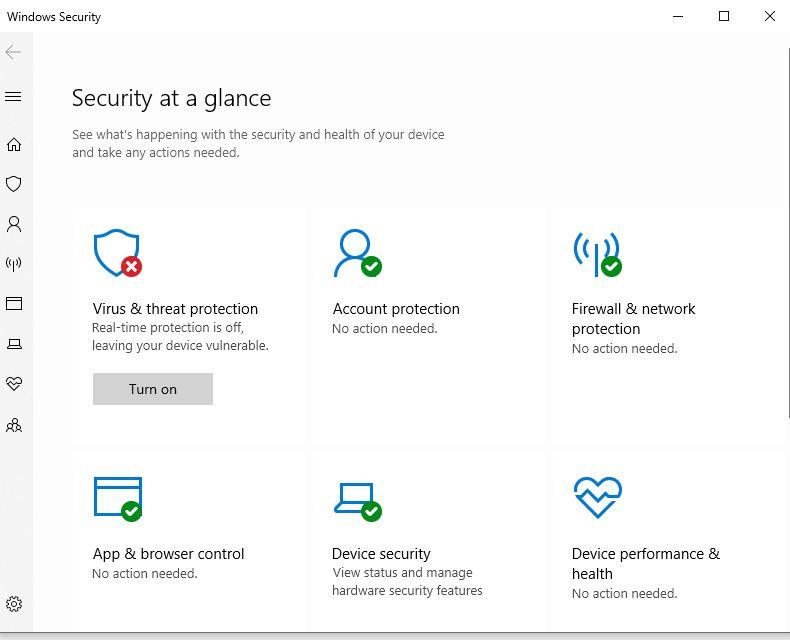Image resolution: width=790 pixels, height=640 pixels.
Task: Close the Windows Security window
Action: [x=769, y=16]
